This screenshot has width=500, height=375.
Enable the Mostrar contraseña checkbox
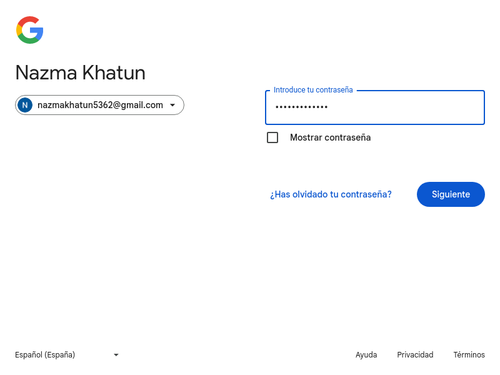pos(272,137)
